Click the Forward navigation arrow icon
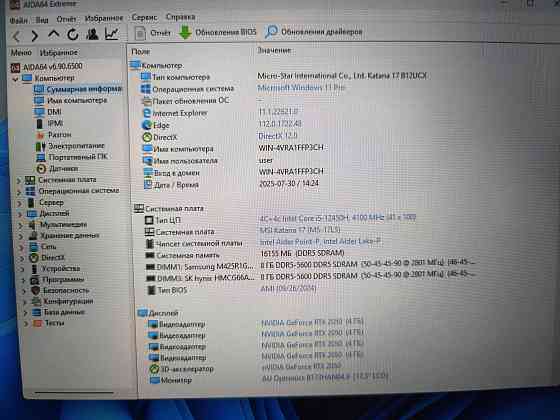The image size is (560, 420). click(35, 35)
